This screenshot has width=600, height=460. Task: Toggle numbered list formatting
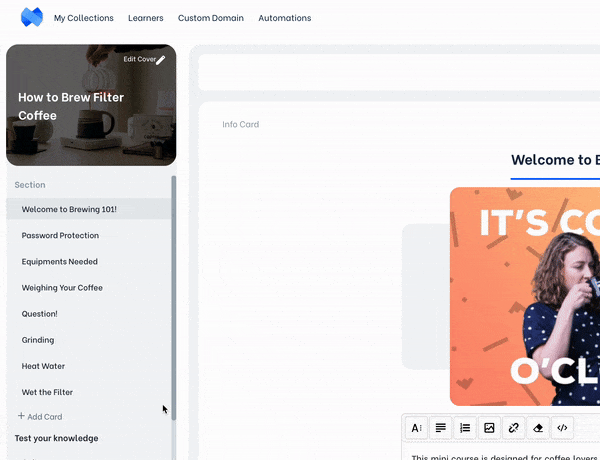click(465, 428)
